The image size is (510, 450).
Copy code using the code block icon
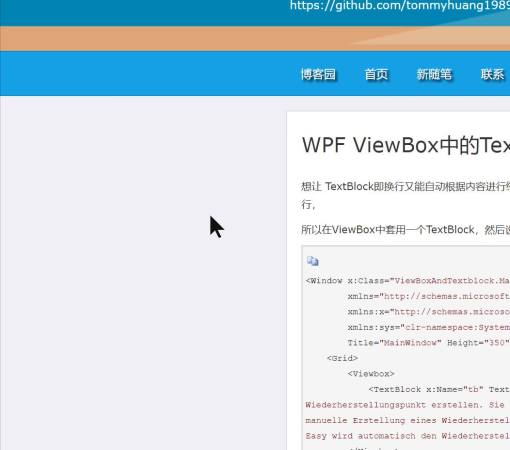tap(312, 261)
